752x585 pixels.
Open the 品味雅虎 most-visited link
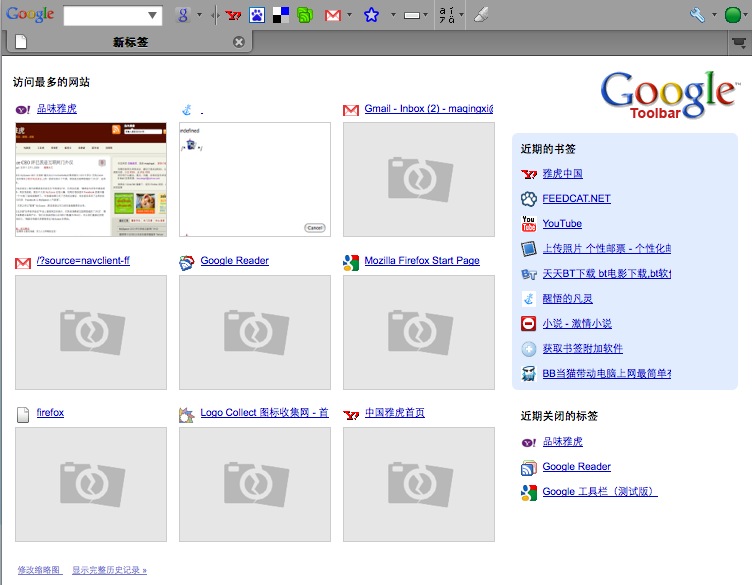pyautogui.click(x=57, y=109)
